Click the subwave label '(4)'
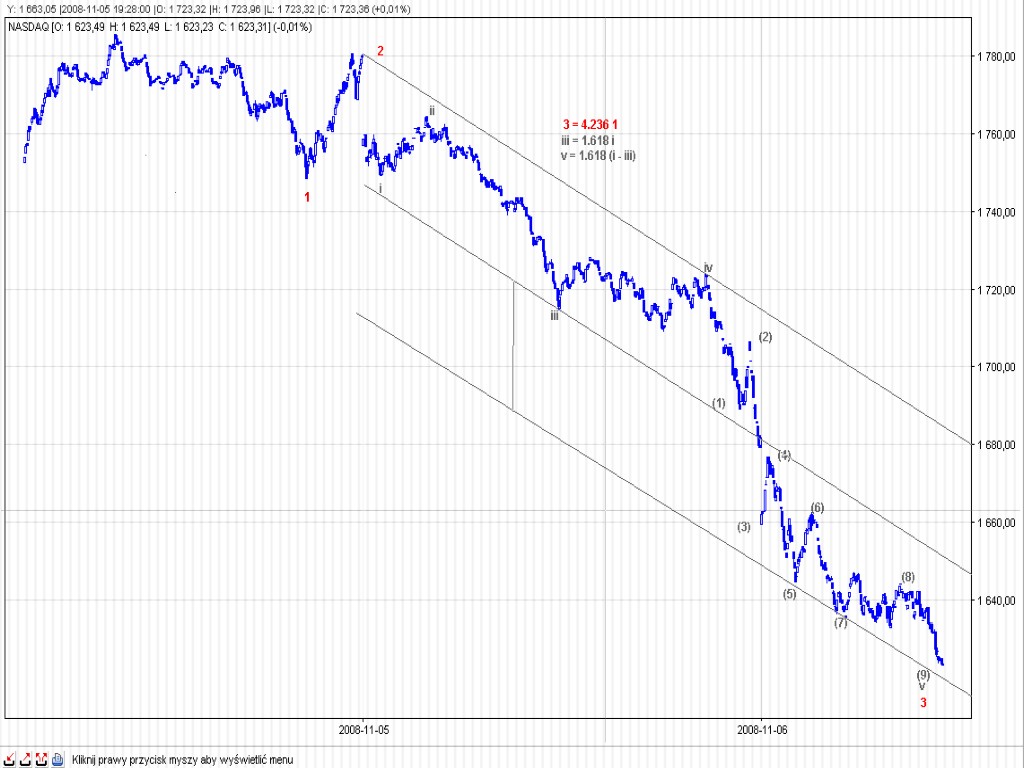1024x768 pixels. click(x=784, y=455)
